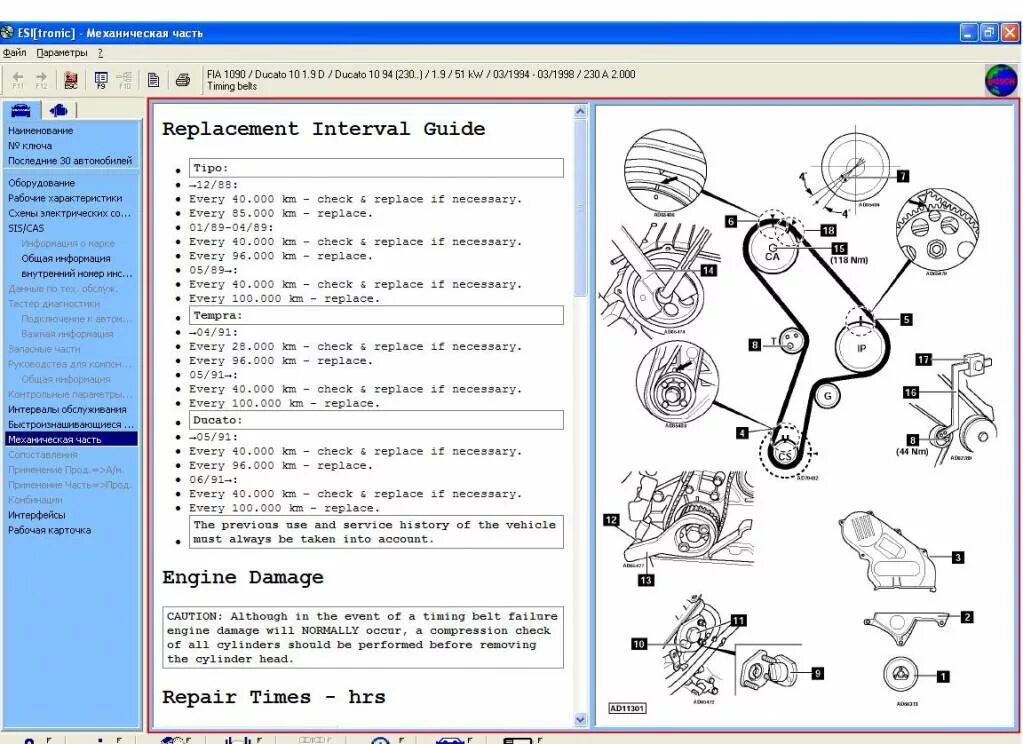
Task: Click the F9 list view icon
Action: tap(100, 80)
